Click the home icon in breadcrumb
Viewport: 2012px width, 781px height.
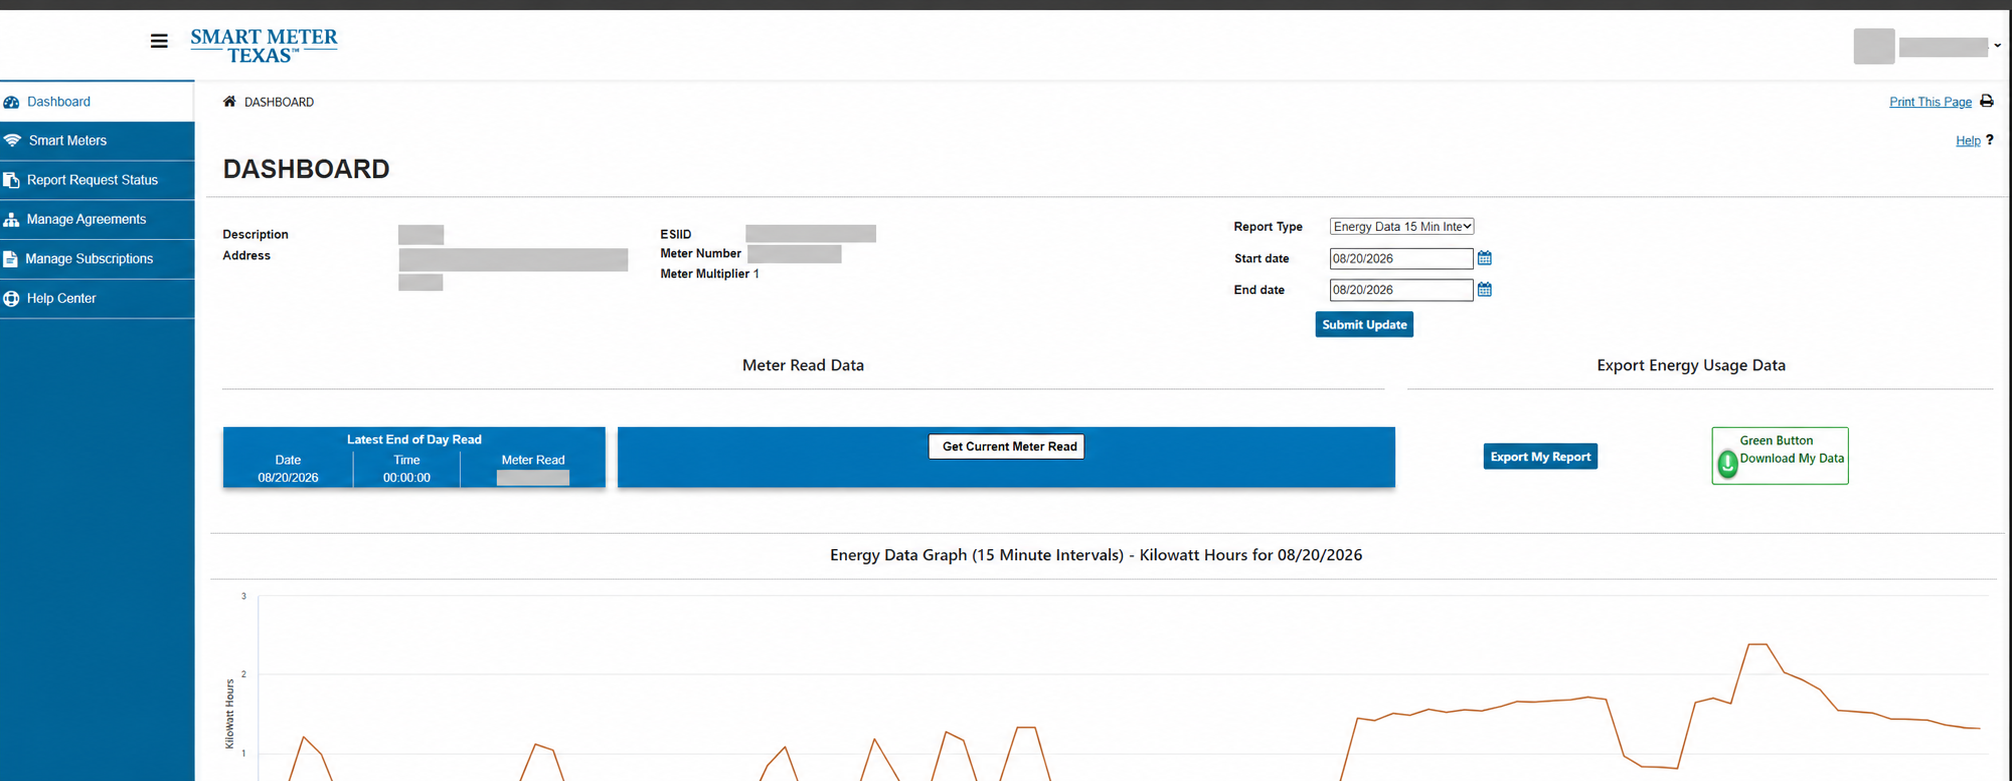click(x=229, y=101)
